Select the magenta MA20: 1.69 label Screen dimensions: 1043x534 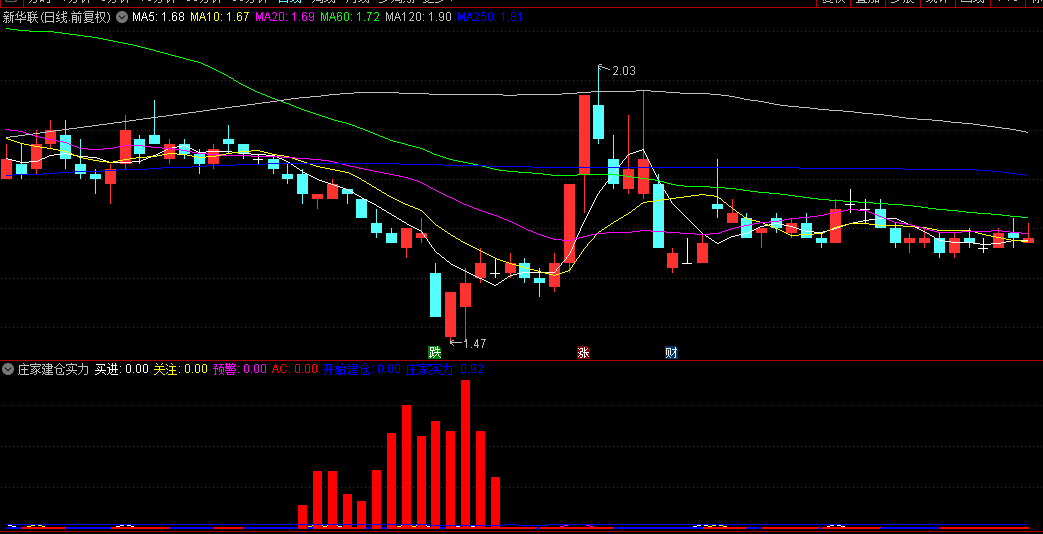[x=285, y=17]
